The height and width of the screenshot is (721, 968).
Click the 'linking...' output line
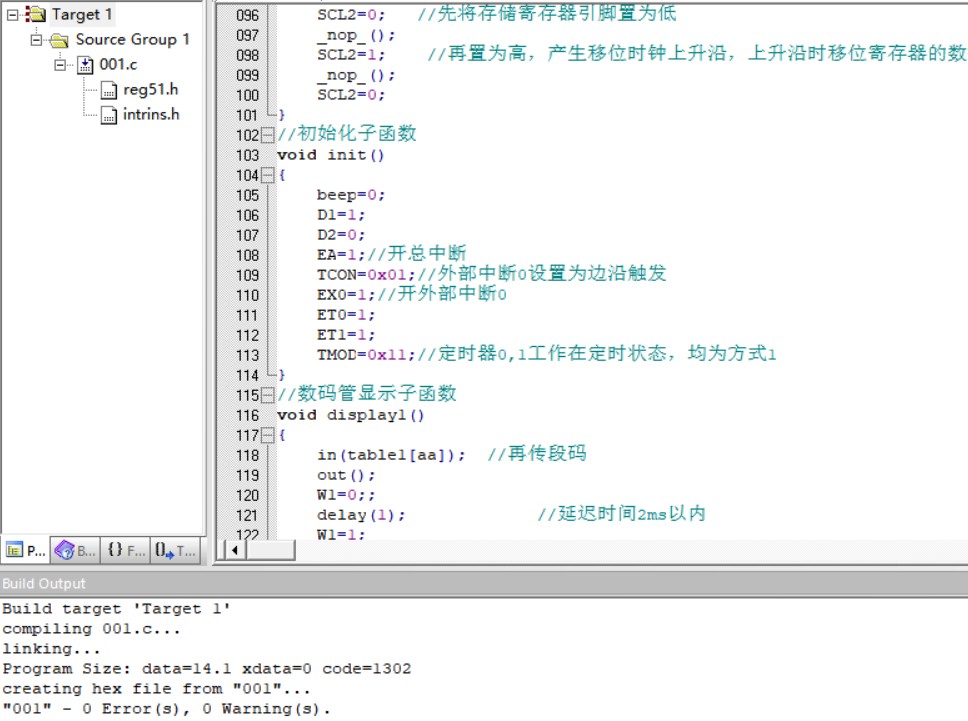click(x=51, y=649)
